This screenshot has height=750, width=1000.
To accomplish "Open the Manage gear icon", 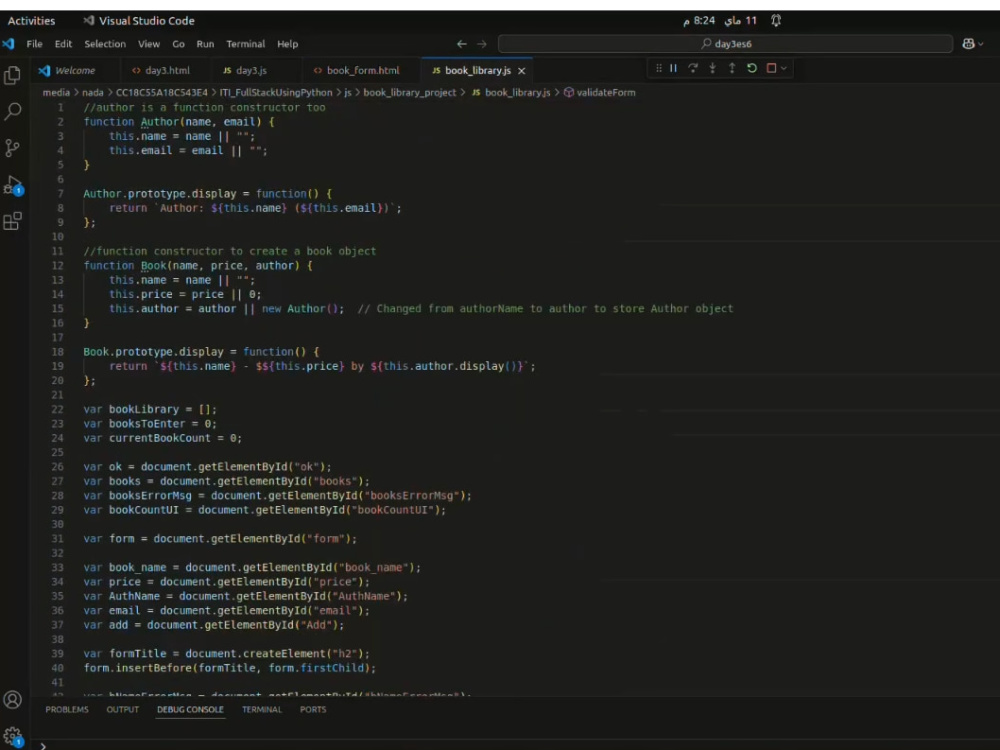I will tap(12, 736).
